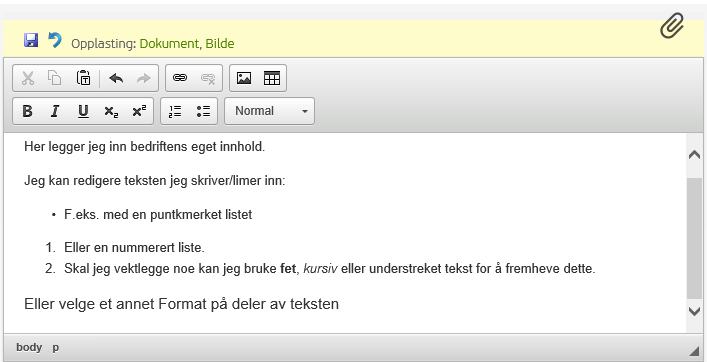The height and width of the screenshot is (362, 707).
Task: Click the italic word 'kursiv'
Action: tap(320, 269)
